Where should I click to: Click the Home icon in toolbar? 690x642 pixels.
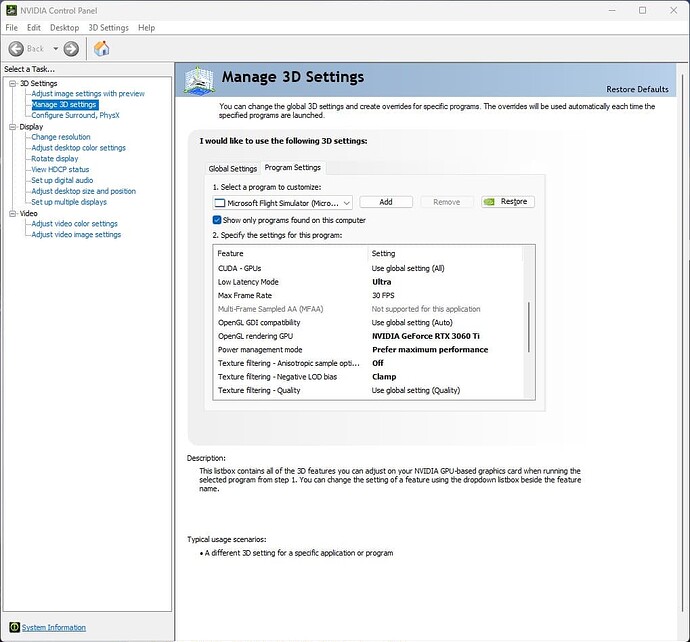click(x=101, y=48)
